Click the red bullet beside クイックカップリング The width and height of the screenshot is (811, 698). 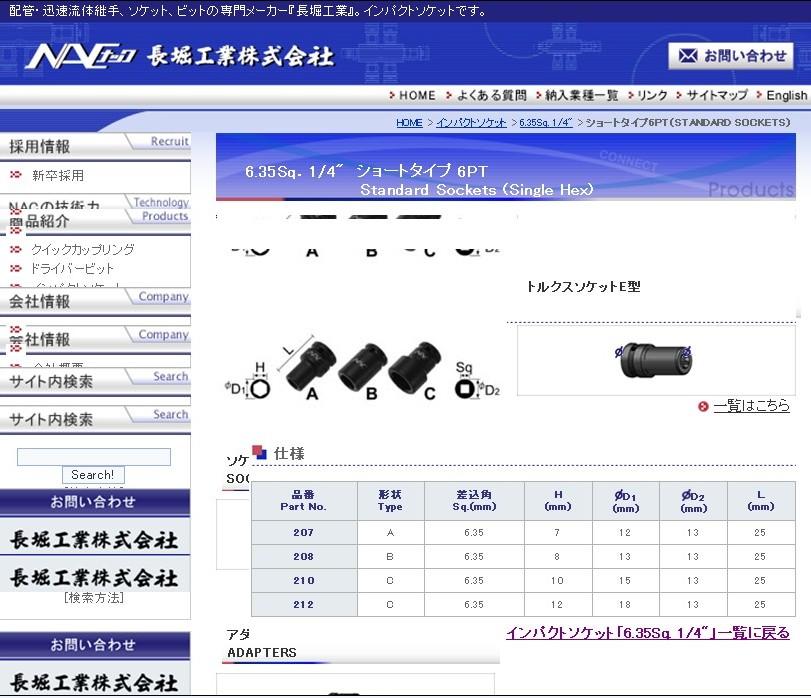point(16,249)
